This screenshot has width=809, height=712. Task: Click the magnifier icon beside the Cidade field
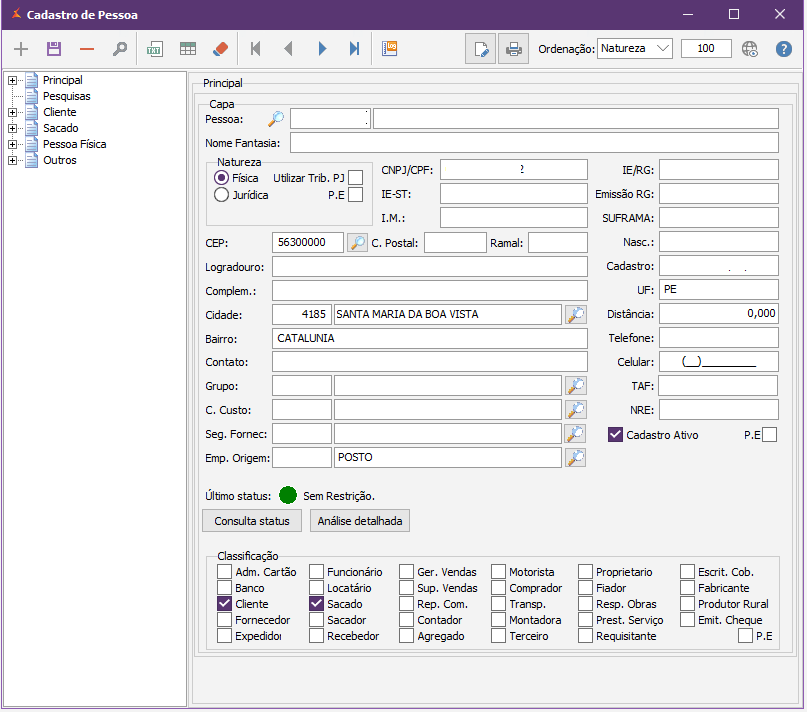tap(575, 314)
